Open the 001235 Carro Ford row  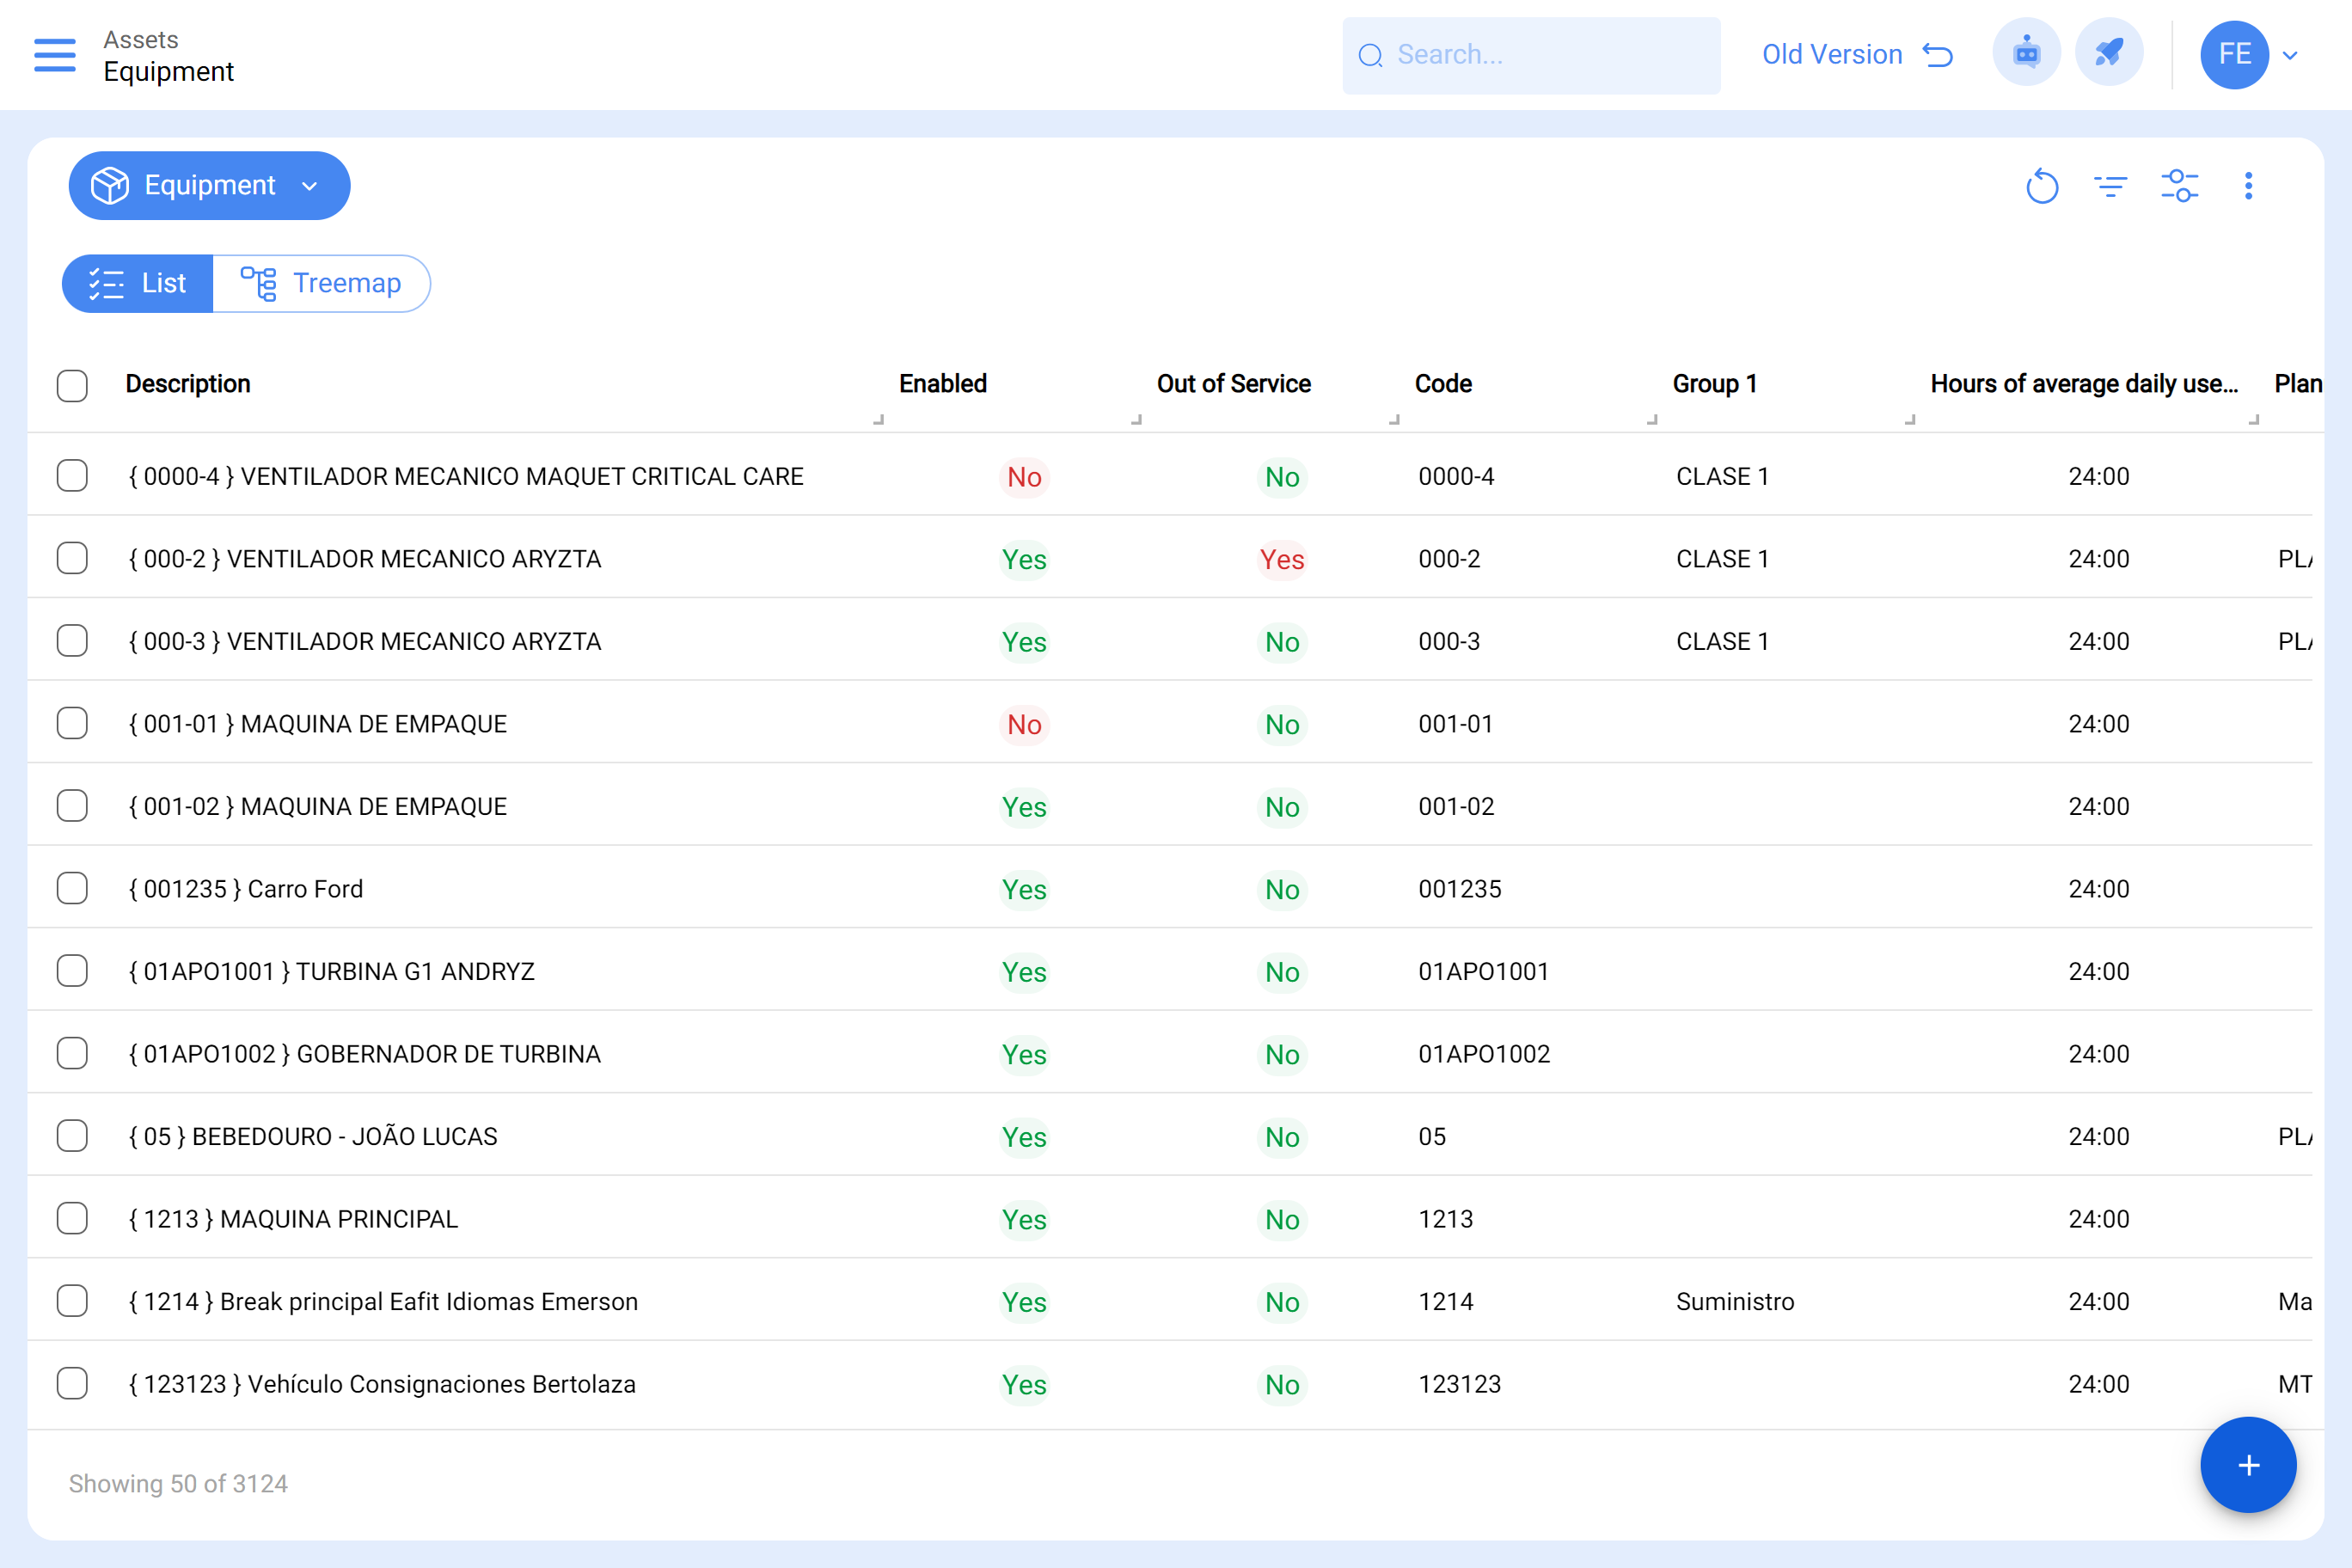(x=1170, y=888)
